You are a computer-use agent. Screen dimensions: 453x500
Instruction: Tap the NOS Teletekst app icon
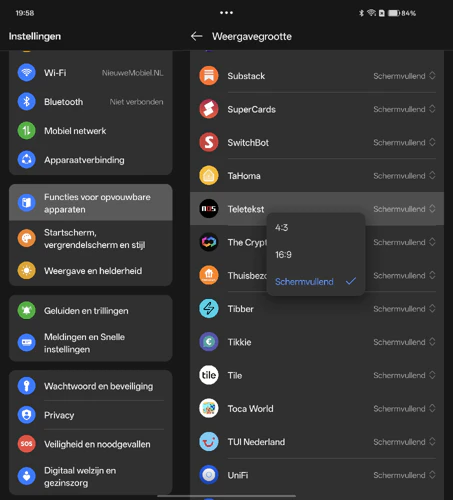coord(209,209)
